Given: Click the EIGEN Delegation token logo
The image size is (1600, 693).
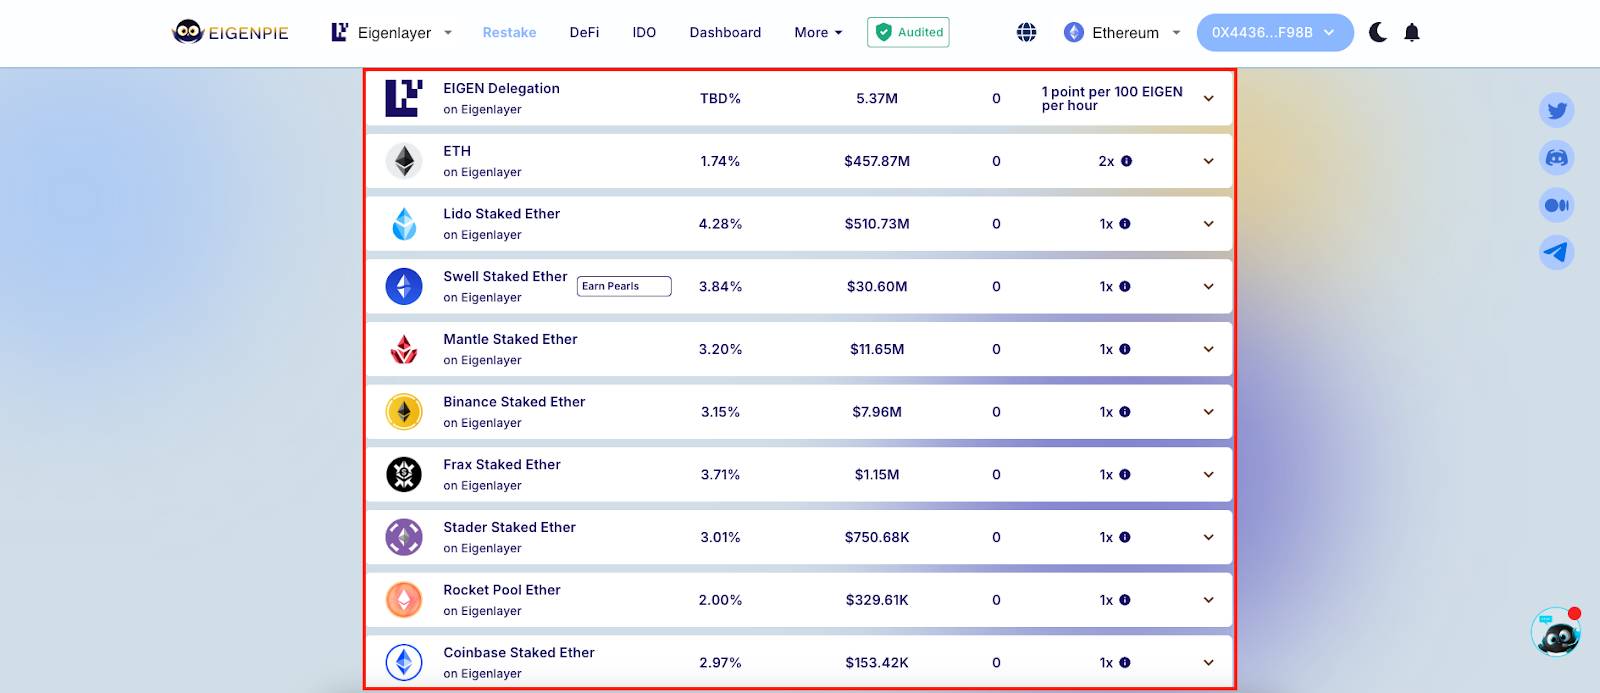Looking at the screenshot, I should [404, 98].
